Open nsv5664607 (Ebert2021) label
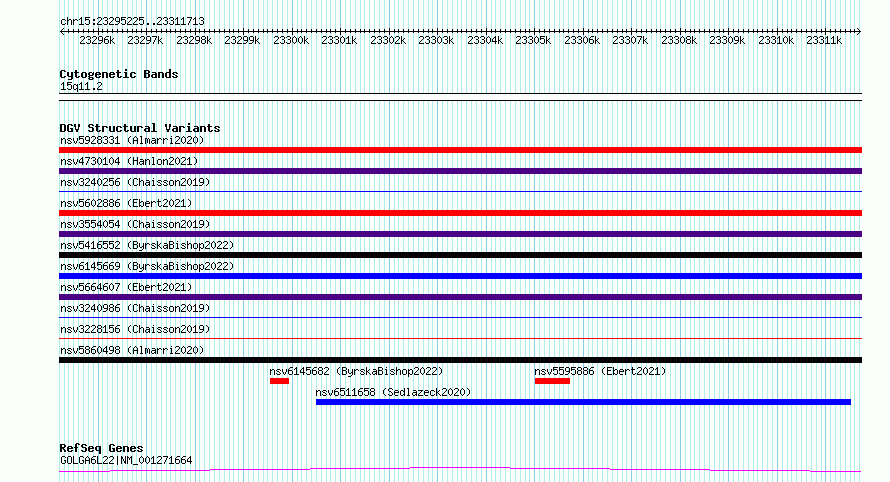890x482 pixels. (x=126, y=287)
